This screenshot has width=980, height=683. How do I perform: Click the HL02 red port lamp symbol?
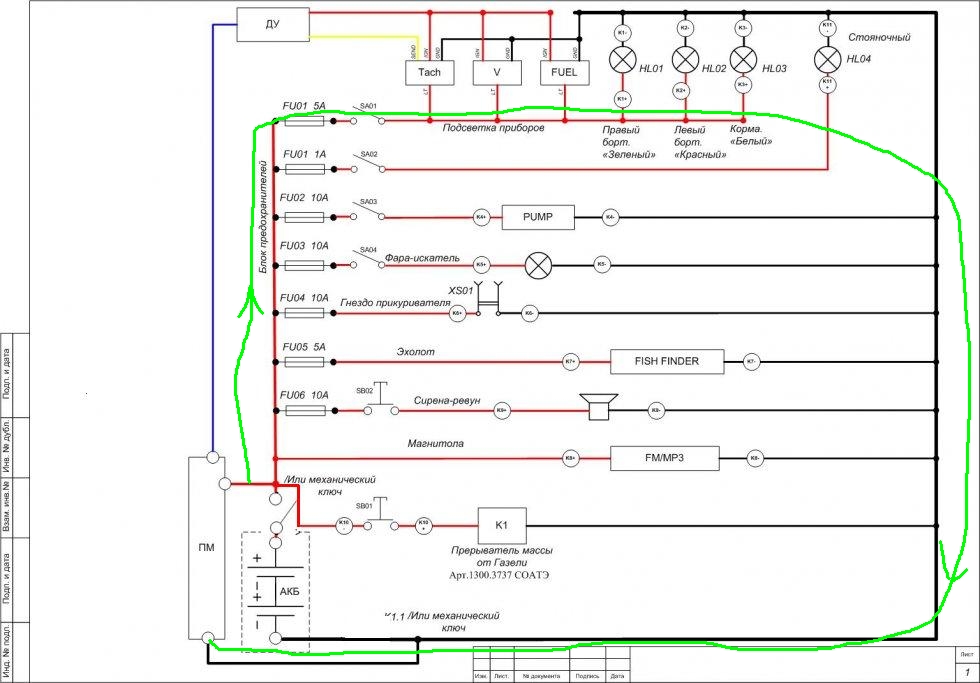(x=685, y=60)
